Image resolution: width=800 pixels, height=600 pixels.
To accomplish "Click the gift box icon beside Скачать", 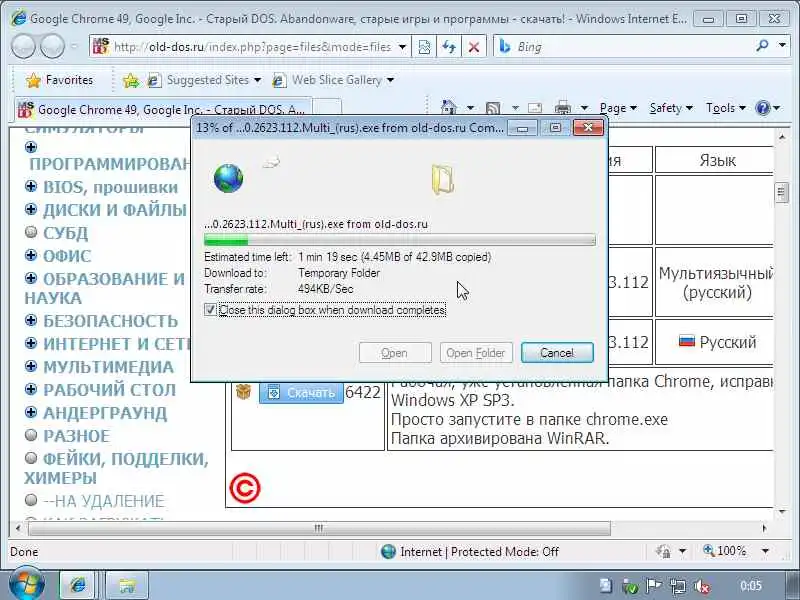I will (x=243, y=392).
